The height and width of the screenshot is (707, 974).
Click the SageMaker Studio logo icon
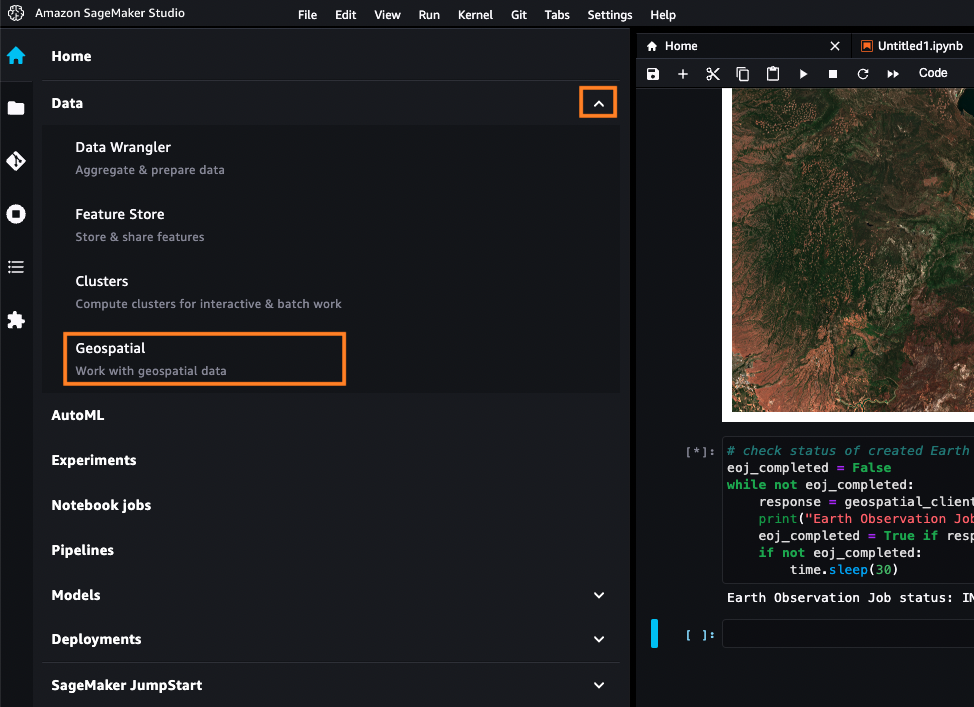[16, 13]
